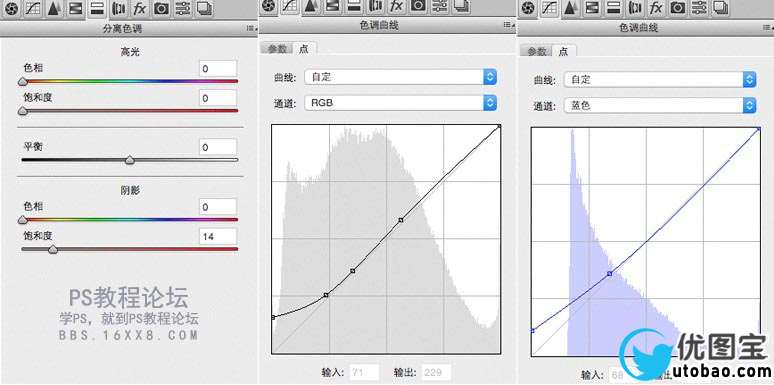This screenshot has height=385, width=774.
Task: Select Tone Curve icon above 分离色调 panel
Action: point(33,8)
